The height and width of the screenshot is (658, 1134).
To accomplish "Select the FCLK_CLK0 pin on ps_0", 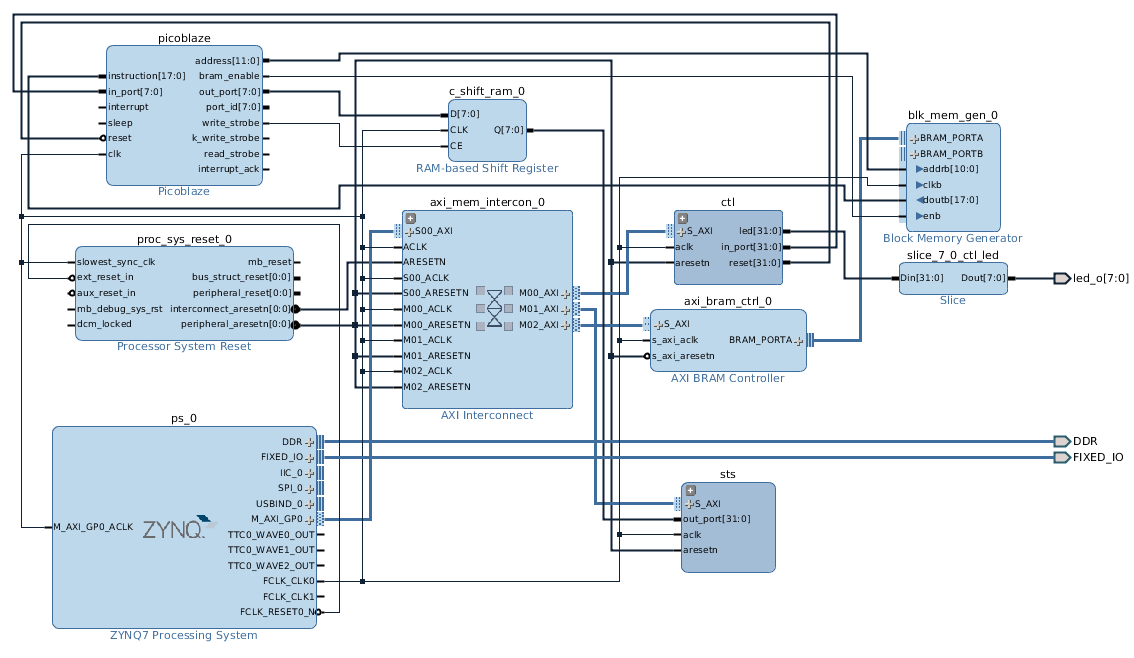I will (x=289, y=581).
